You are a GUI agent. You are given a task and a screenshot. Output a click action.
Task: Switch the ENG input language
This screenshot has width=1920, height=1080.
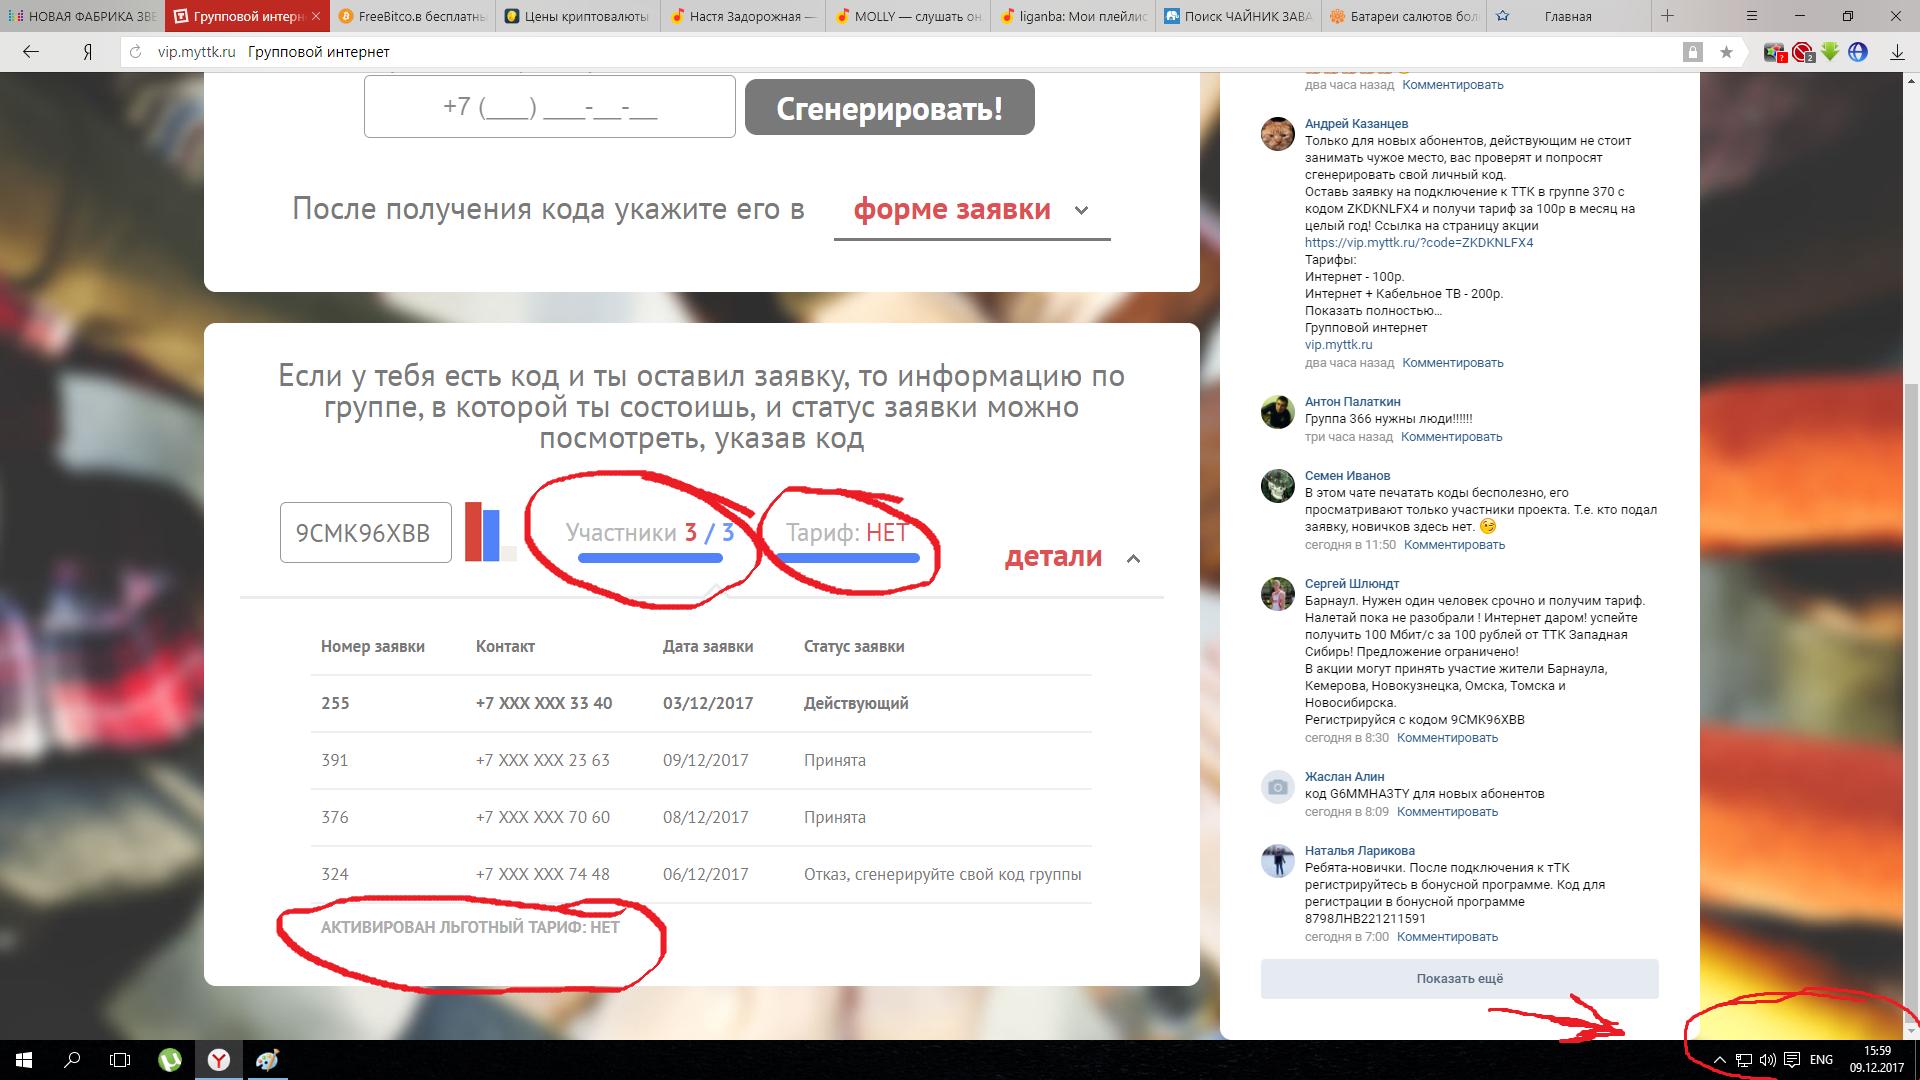coord(1821,1060)
